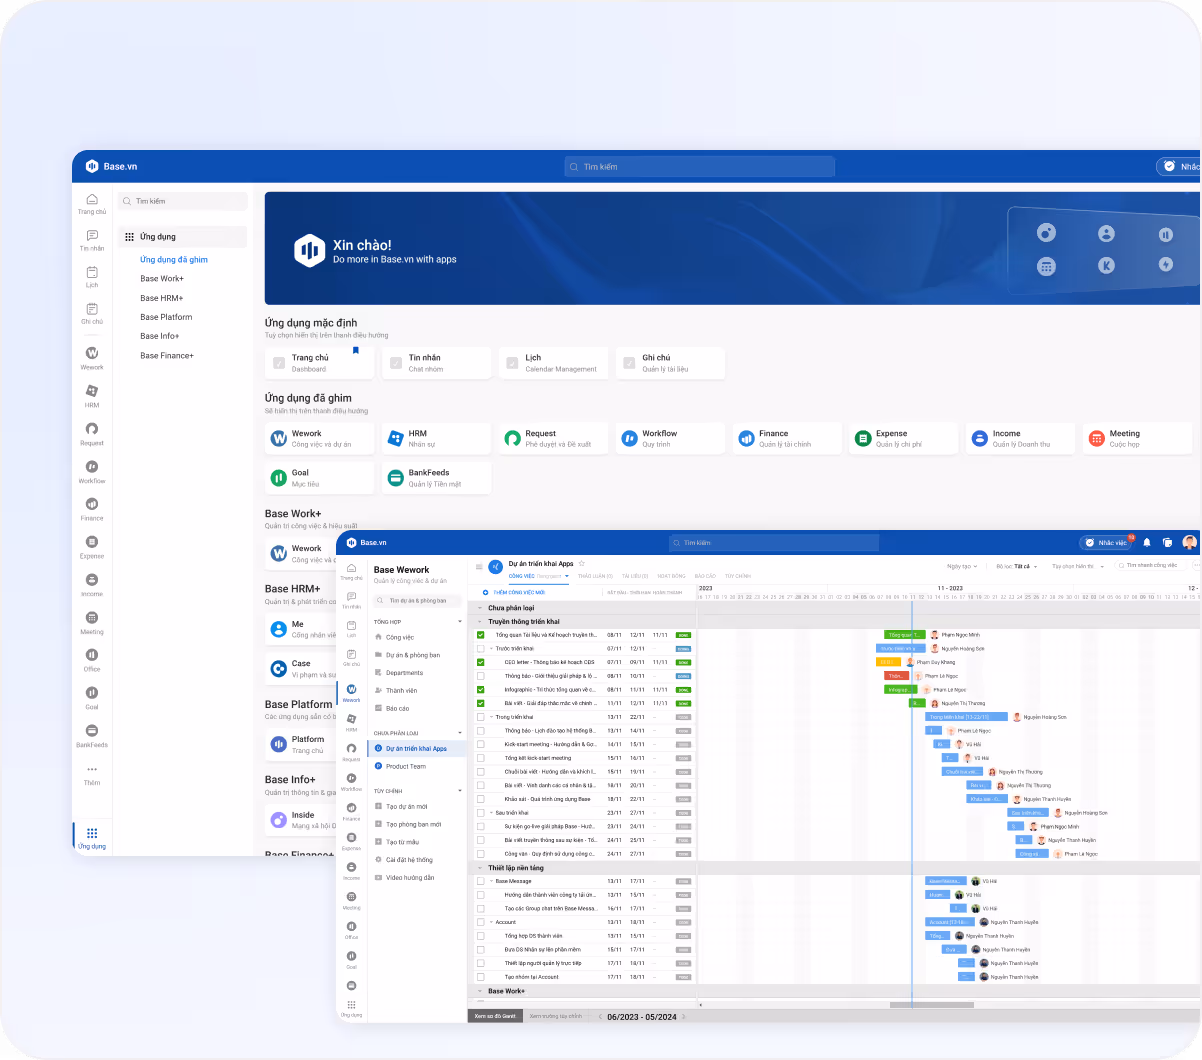1202x1060 pixels.
Task: Uncheck Bài viết - Giải đáp thắc mắc checkbox
Action: tap(481, 703)
